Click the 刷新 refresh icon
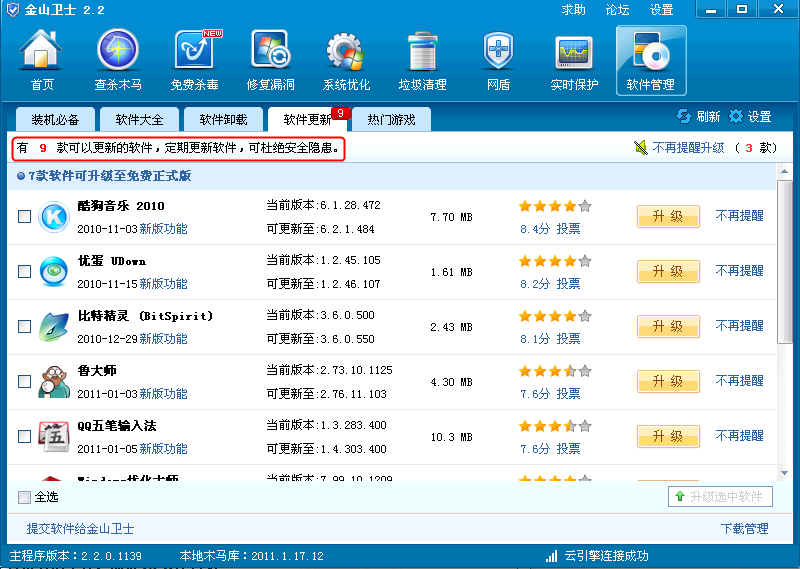This screenshot has width=800, height=569. pyautogui.click(x=684, y=117)
